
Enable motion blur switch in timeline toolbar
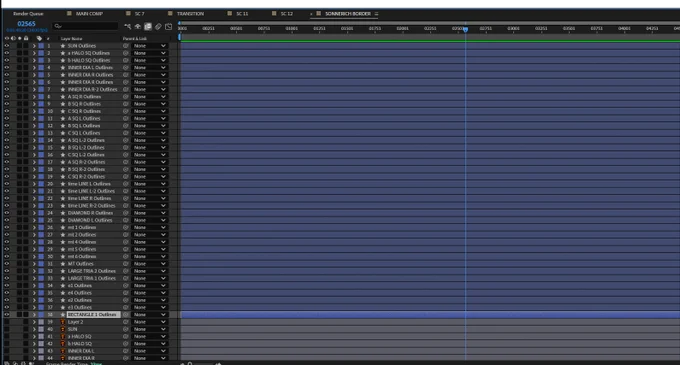coord(158,26)
